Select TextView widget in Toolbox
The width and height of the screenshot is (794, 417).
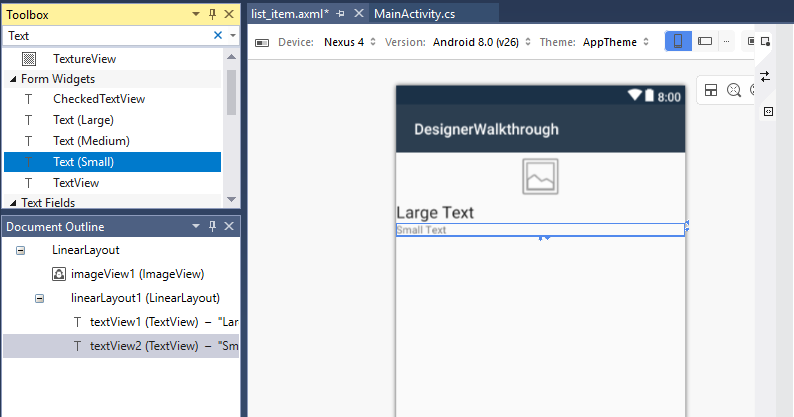coord(112,183)
